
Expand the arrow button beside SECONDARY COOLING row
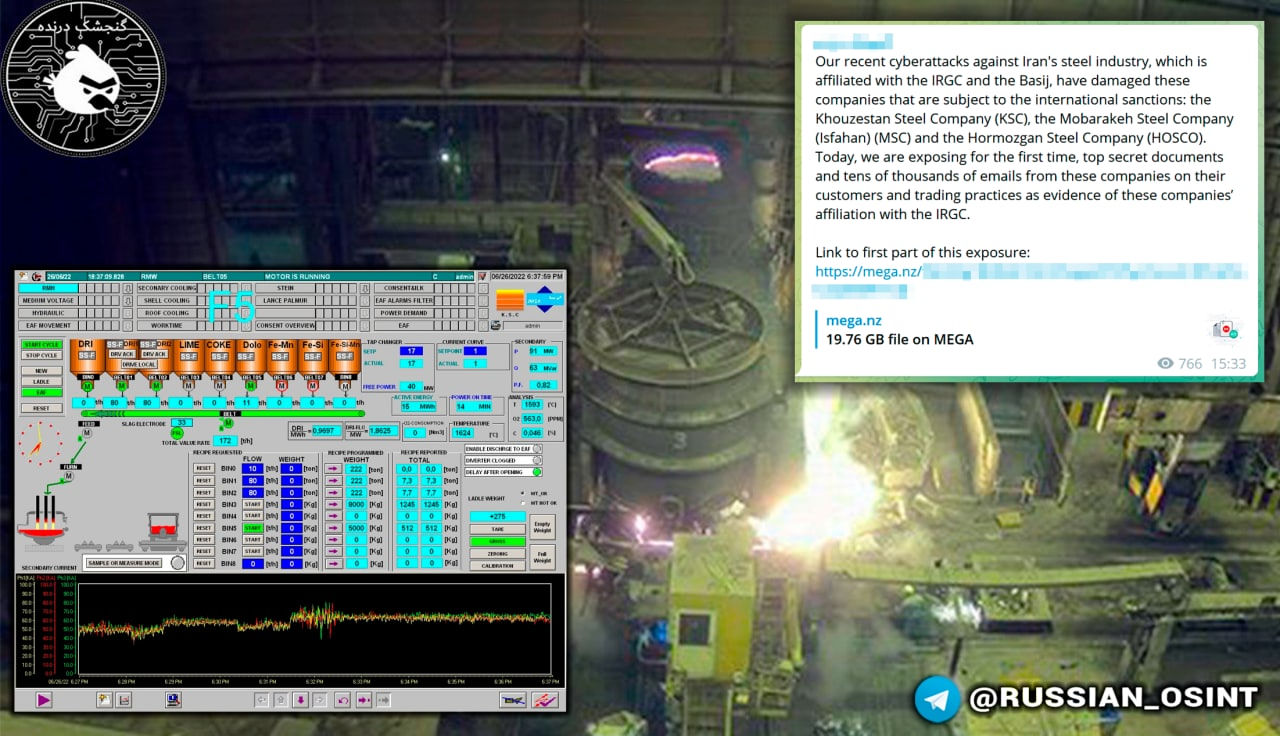click(246, 288)
